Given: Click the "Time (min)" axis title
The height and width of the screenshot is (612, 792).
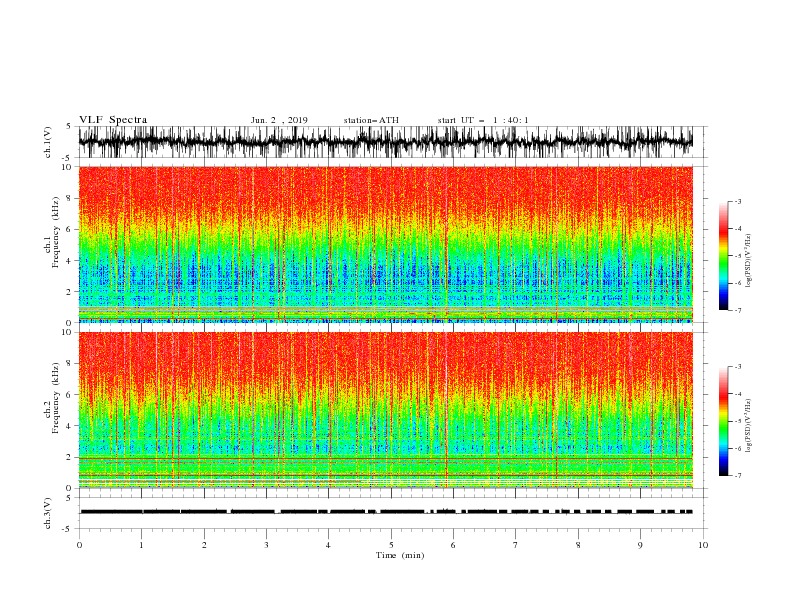Looking at the screenshot, I should (x=400, y=555).
